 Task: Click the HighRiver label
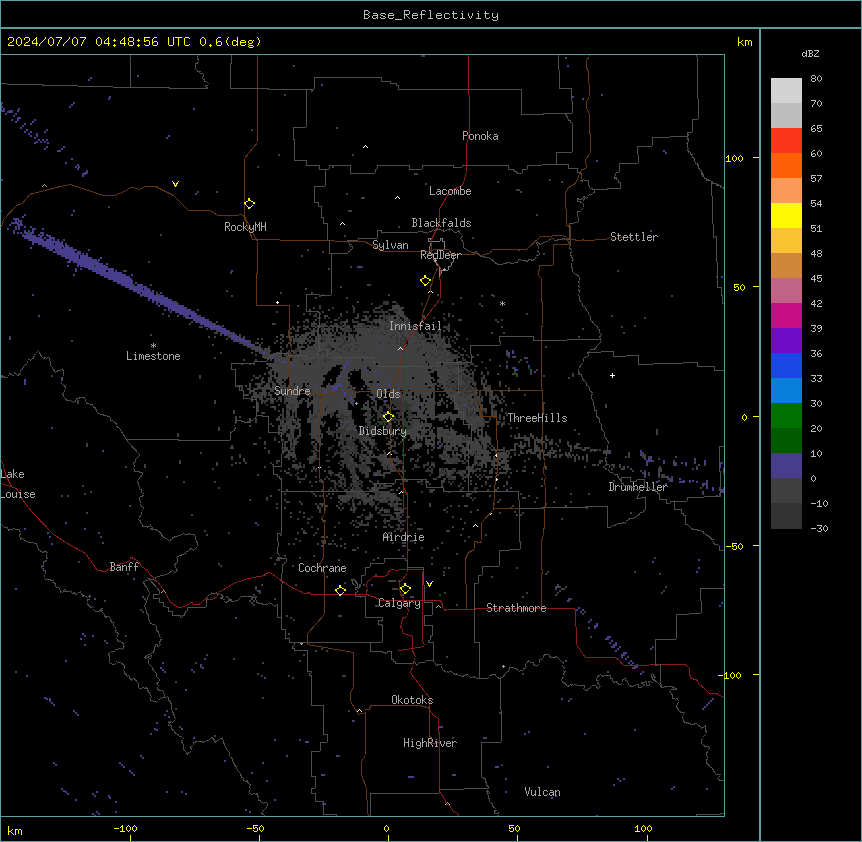pos(430,743)
